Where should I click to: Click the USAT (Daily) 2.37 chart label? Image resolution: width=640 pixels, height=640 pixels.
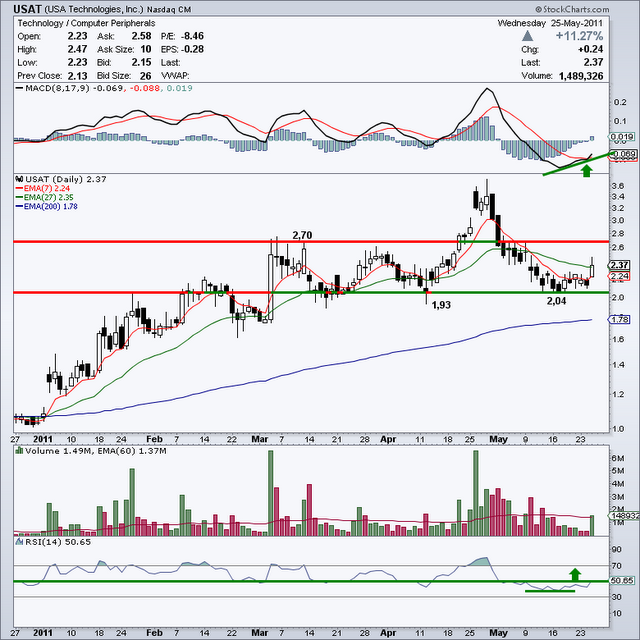(x=66, y=179)
